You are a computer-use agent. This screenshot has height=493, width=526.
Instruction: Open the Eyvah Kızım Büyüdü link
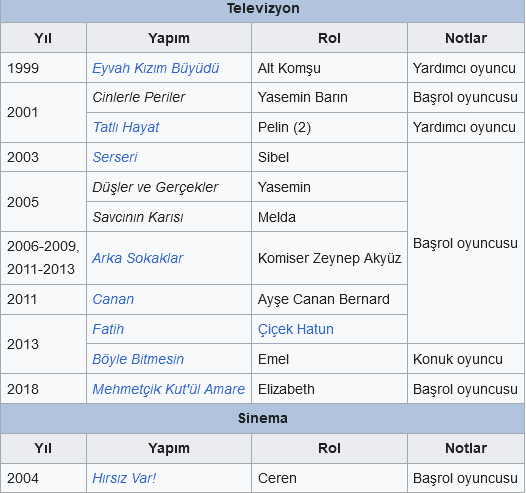156,68
